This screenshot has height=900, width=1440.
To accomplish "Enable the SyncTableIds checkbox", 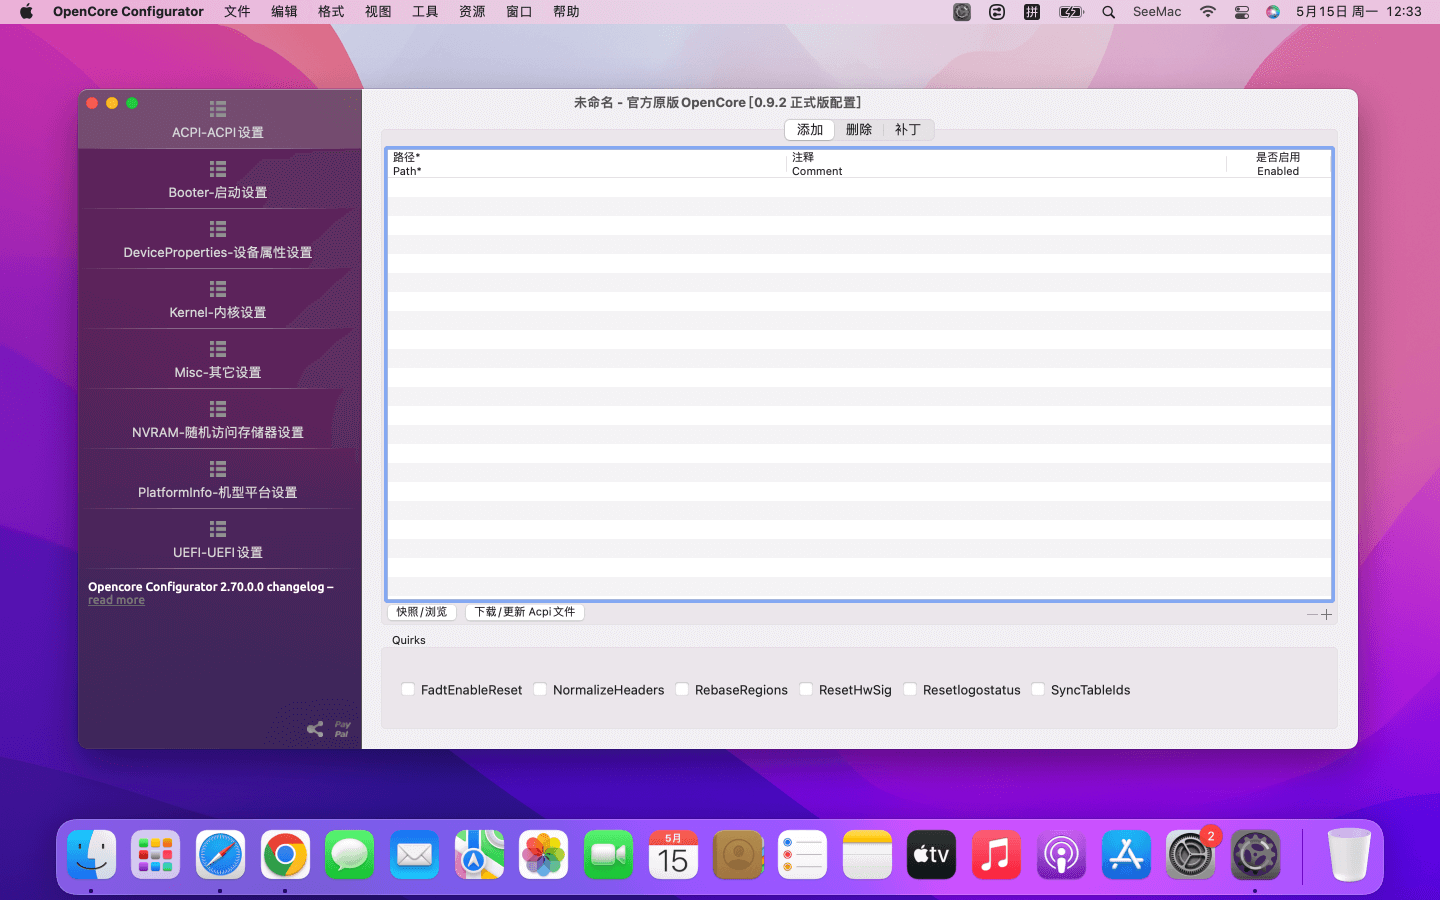I will tap(1038, 689).
